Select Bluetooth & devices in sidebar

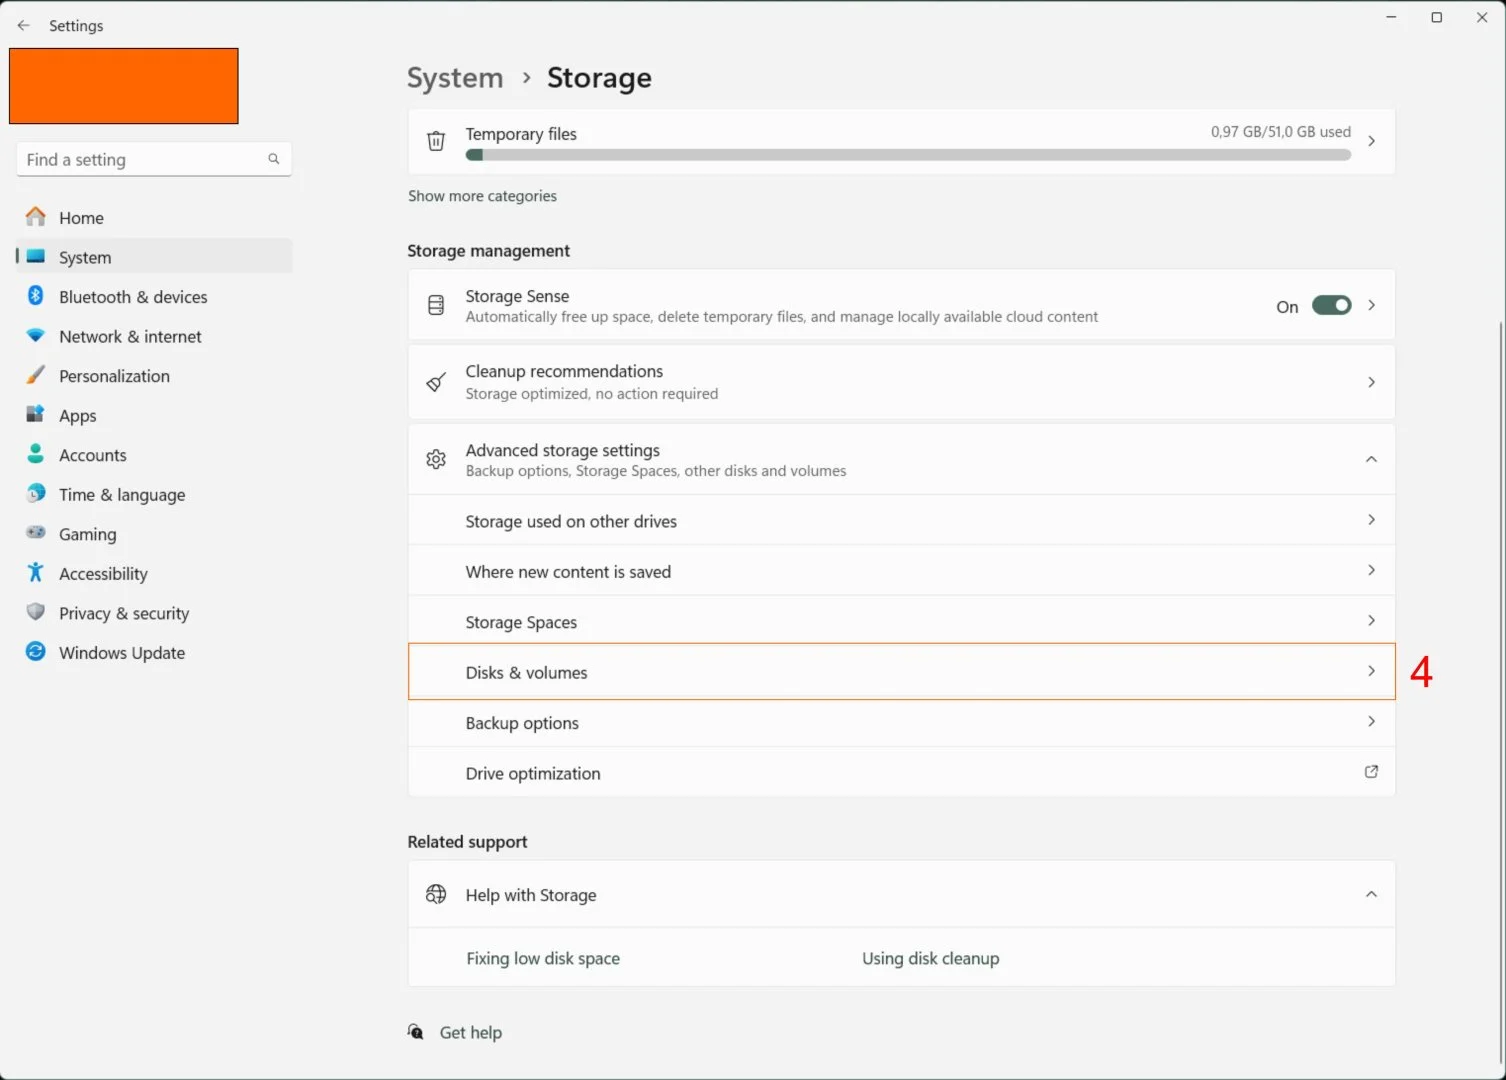click(153, 297)
